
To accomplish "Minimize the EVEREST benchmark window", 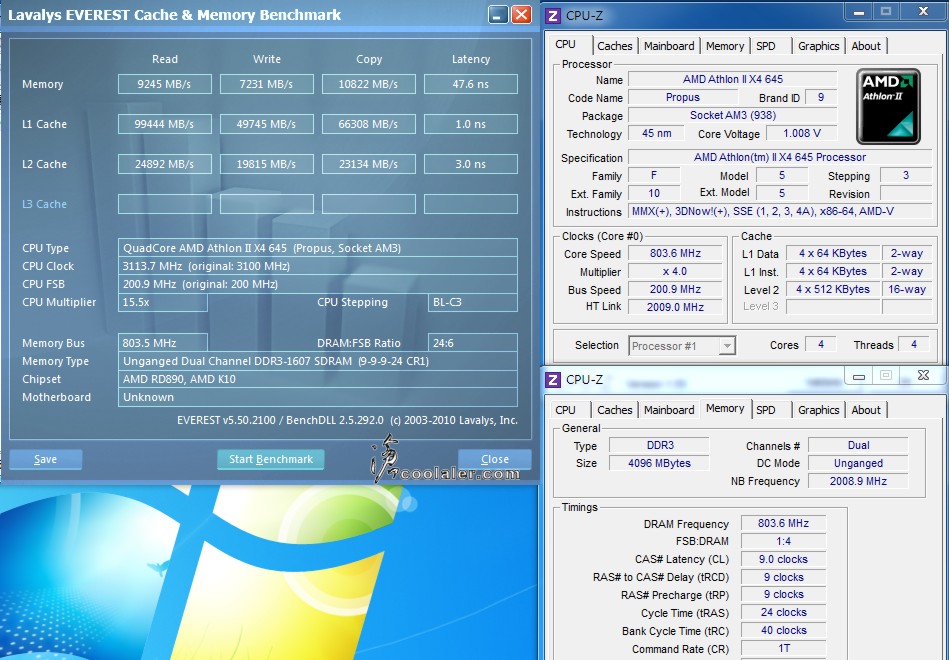I will point(497,15).
